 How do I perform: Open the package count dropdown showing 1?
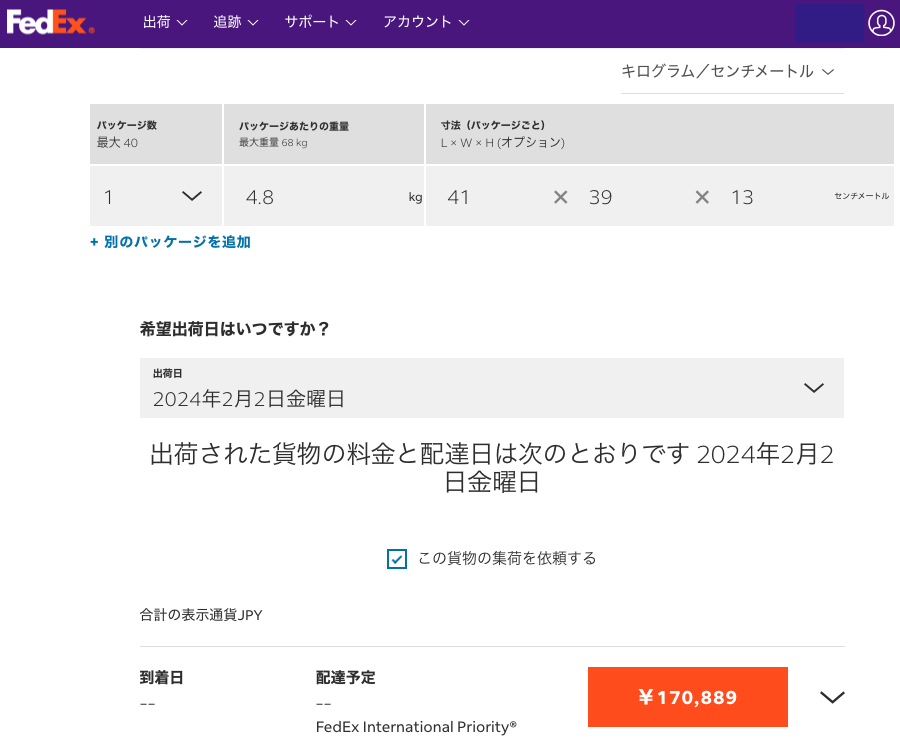(x=156, y=196)
